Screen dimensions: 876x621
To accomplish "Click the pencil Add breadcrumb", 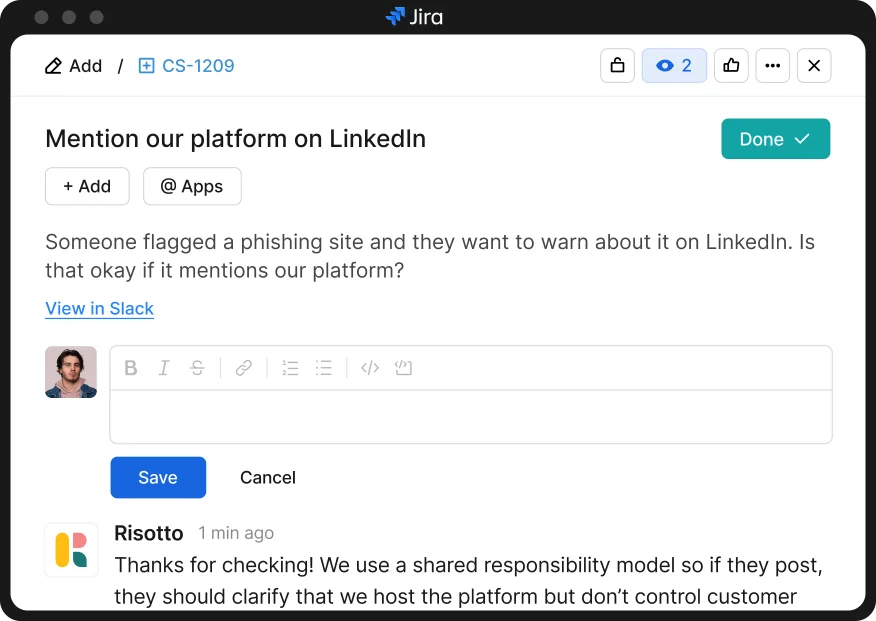I will [x=73, y=66].
